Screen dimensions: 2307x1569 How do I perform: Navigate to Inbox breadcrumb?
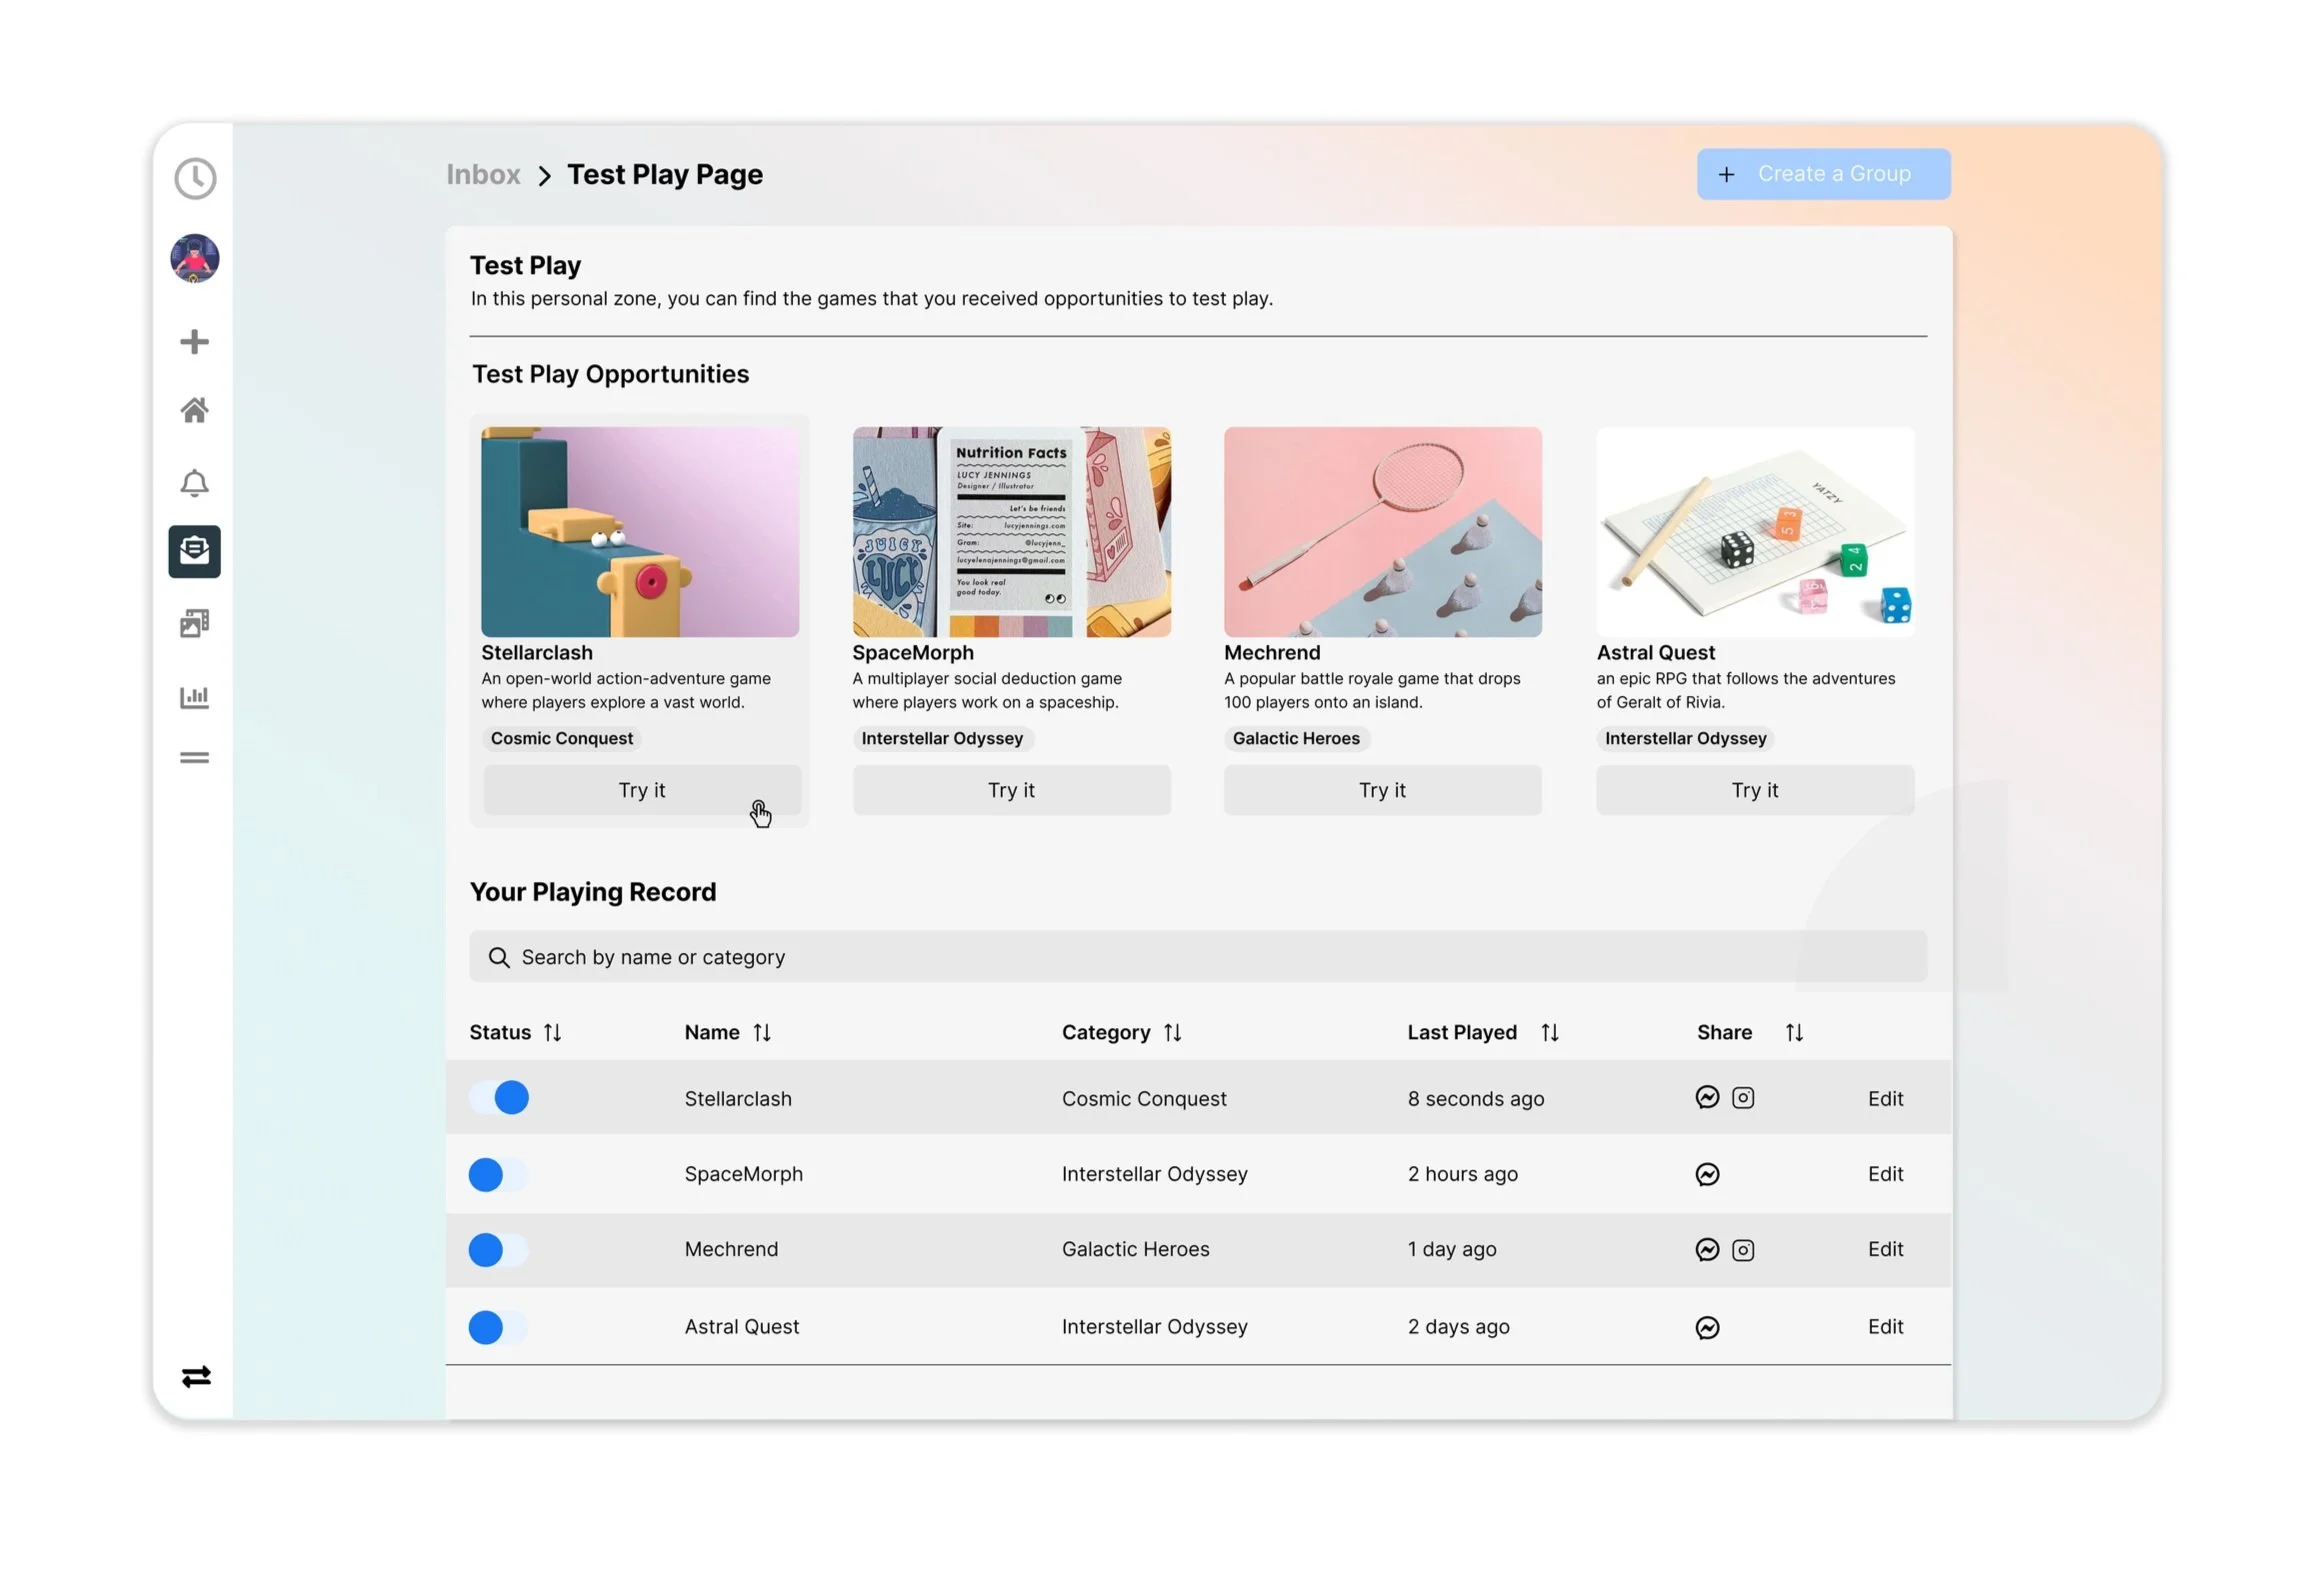click(x=483, y=175)
